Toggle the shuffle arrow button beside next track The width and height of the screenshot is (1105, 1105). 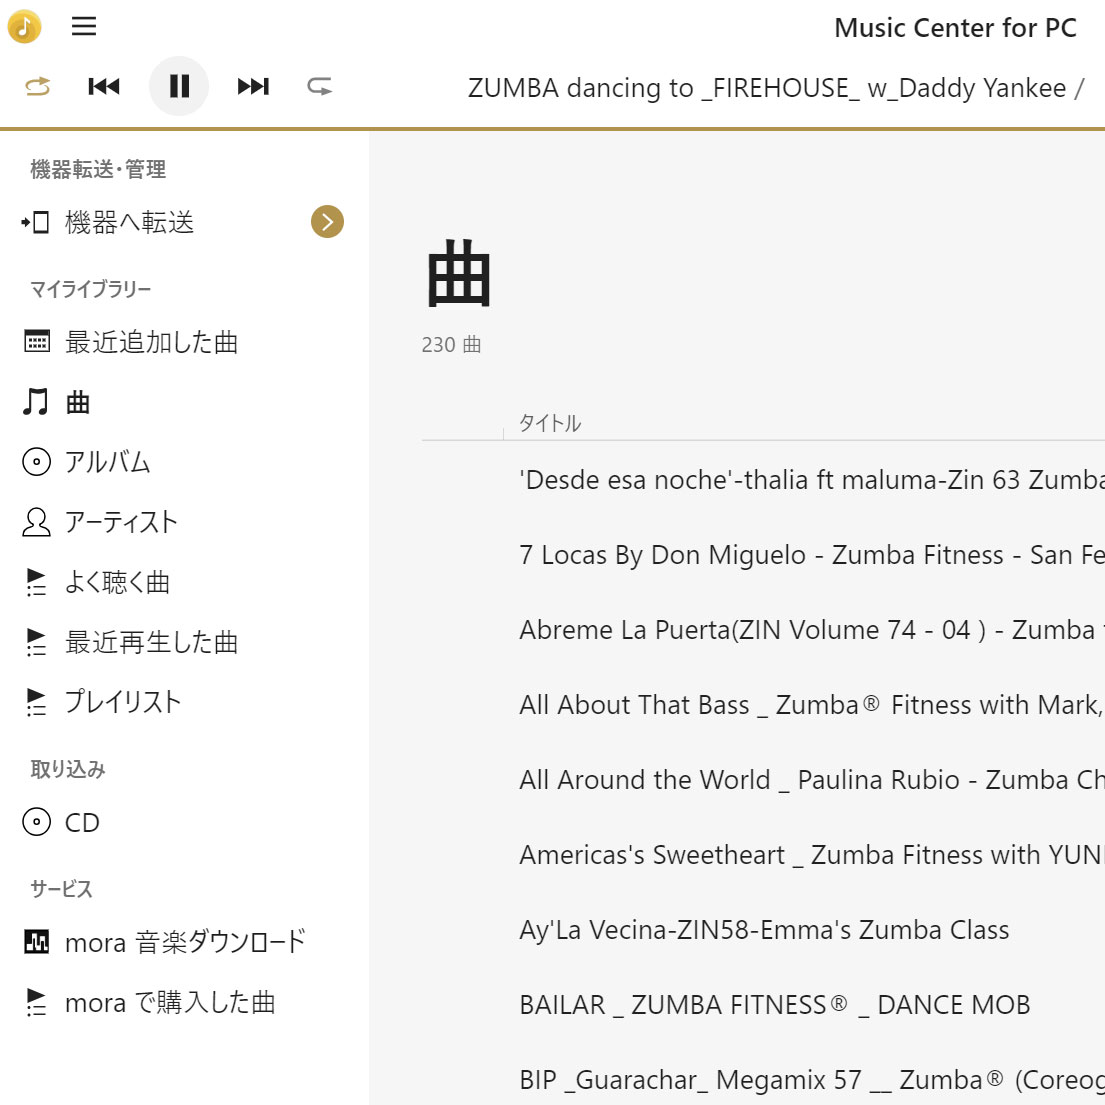point(319,86)
